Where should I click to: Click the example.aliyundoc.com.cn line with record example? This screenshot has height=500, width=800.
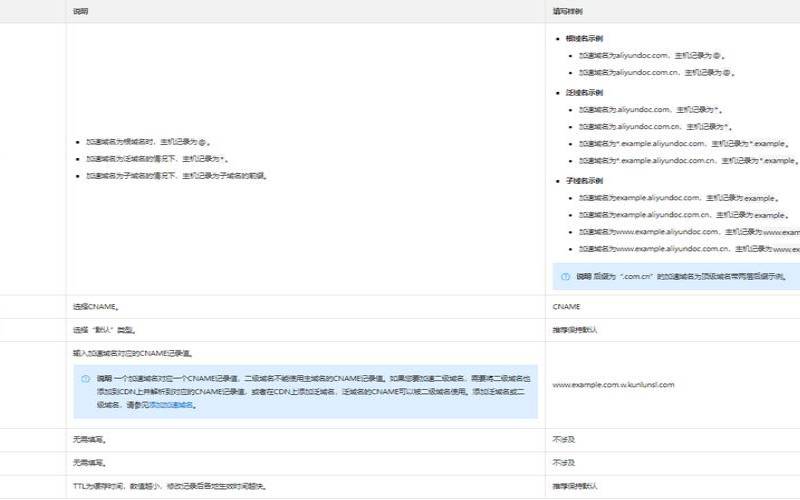click(x=684, y=215)
